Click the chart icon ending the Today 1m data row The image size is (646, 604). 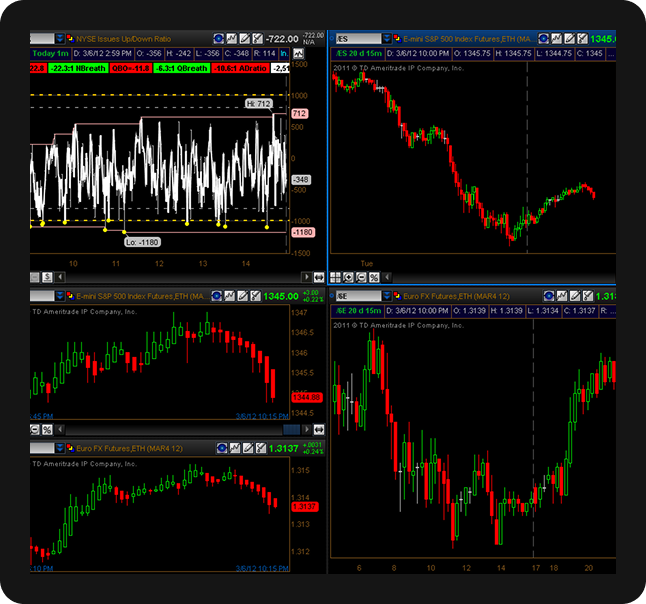point(298,53)
